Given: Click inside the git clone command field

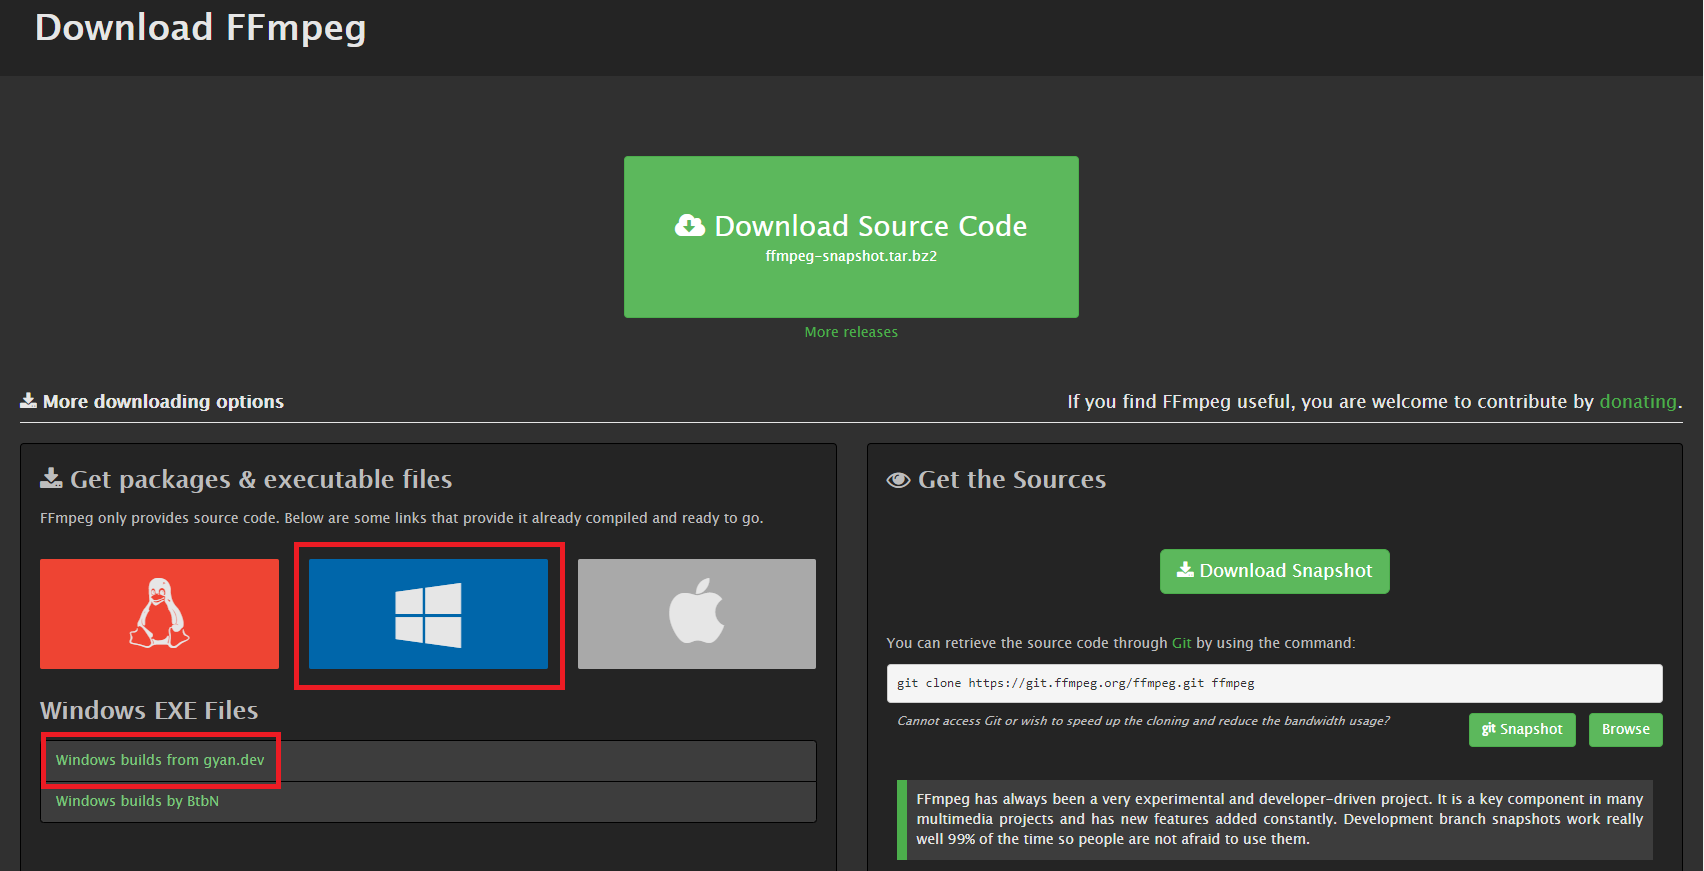Looking at the screenshot, I should click(1273, 683).
